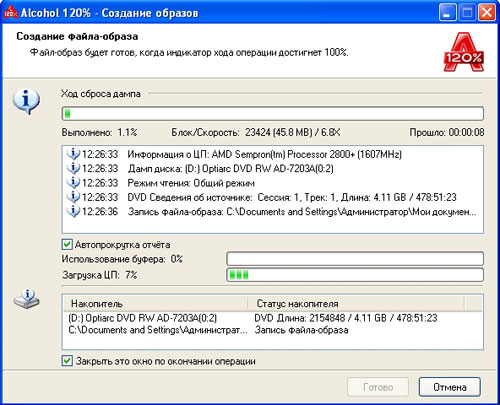
Task: Click the Alcohol 120% title bar icon
Action: click(x=10, y=12)
